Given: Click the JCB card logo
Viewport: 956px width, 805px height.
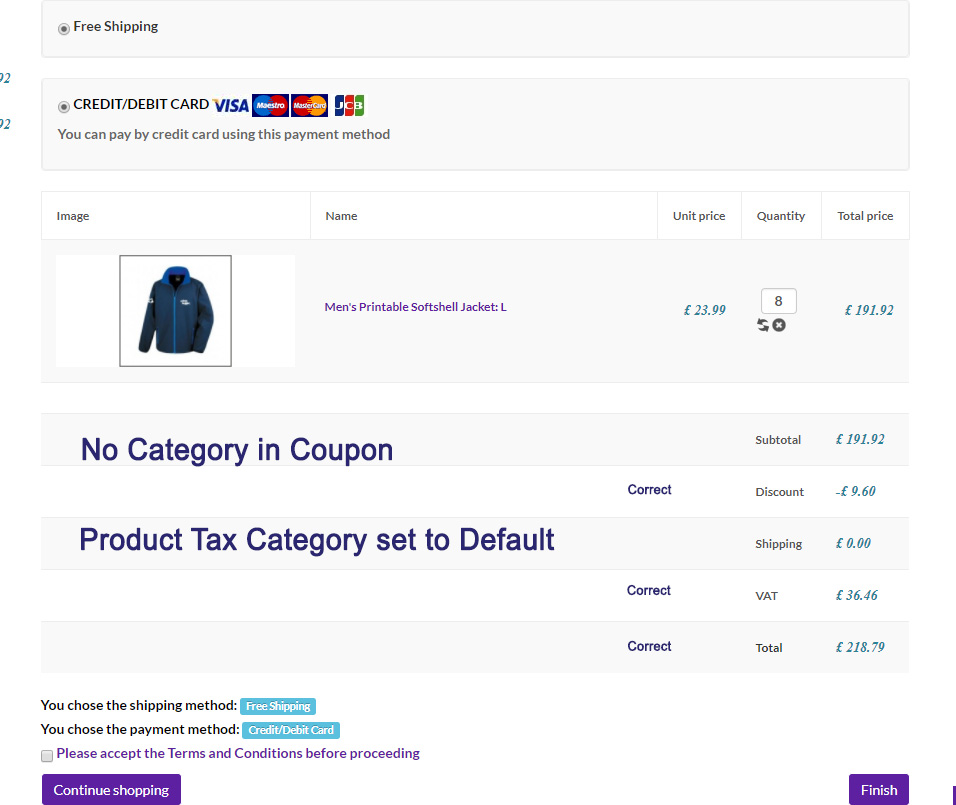Looking at the screenshot, I should 349,105.
